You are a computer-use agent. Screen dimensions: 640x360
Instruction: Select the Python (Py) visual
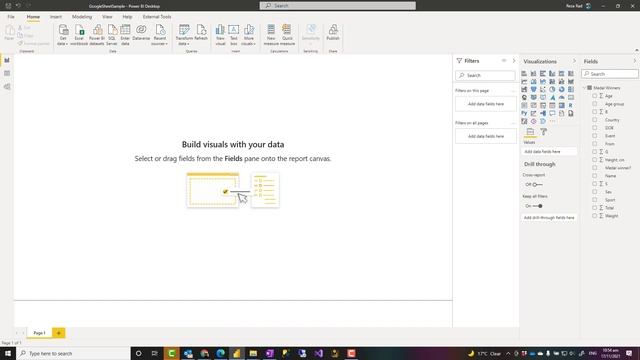524,113
